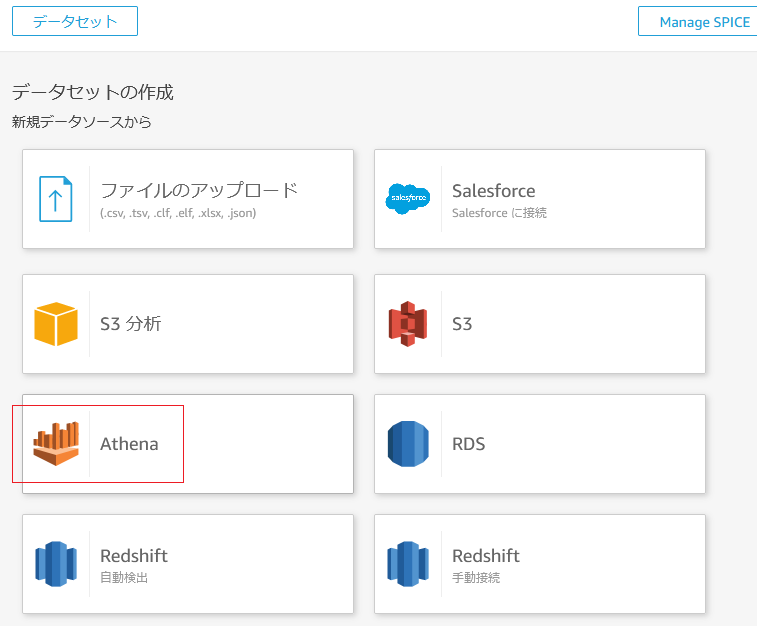Click the データセットの作成 heading

93,92
